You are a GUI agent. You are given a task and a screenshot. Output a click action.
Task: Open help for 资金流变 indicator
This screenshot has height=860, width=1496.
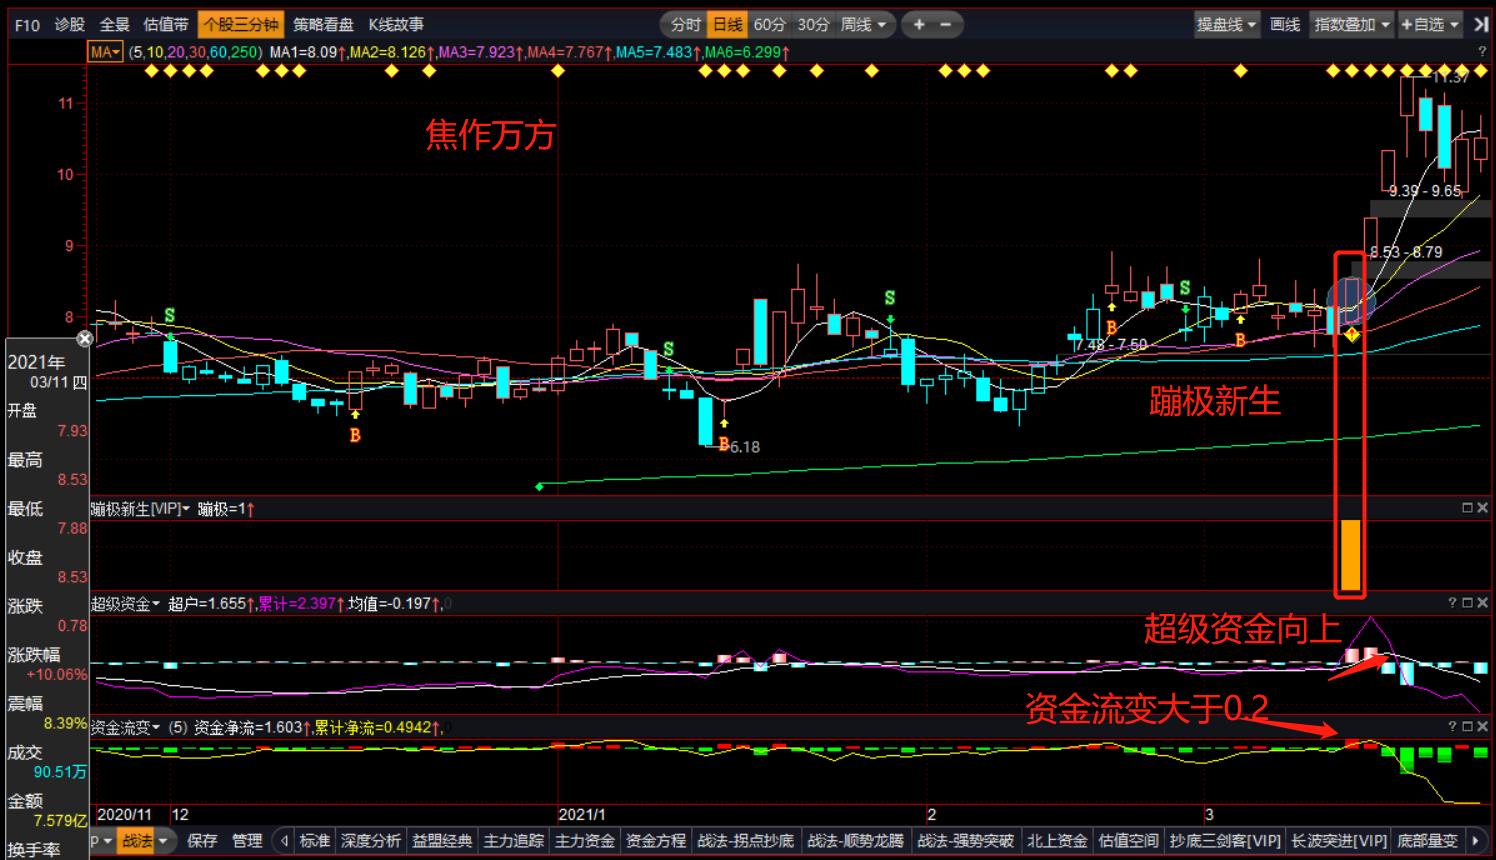point(1452,727)
